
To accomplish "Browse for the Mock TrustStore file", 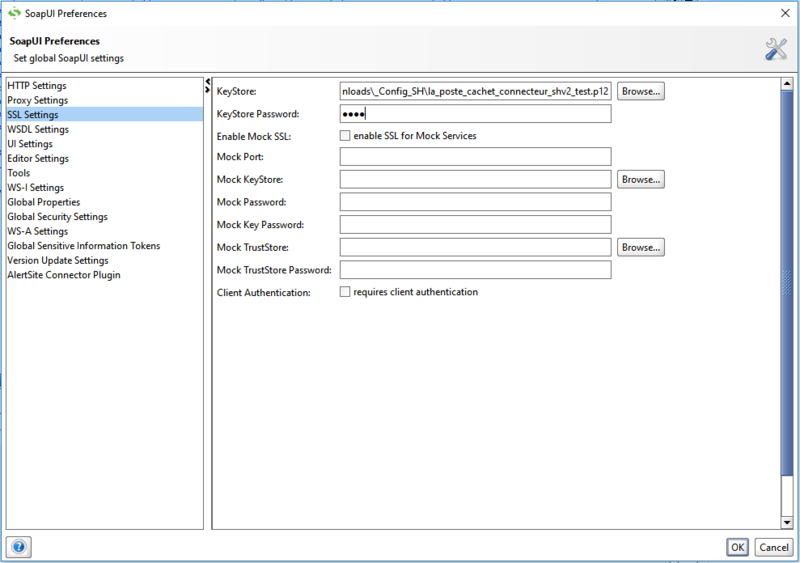I will point(641,248).
